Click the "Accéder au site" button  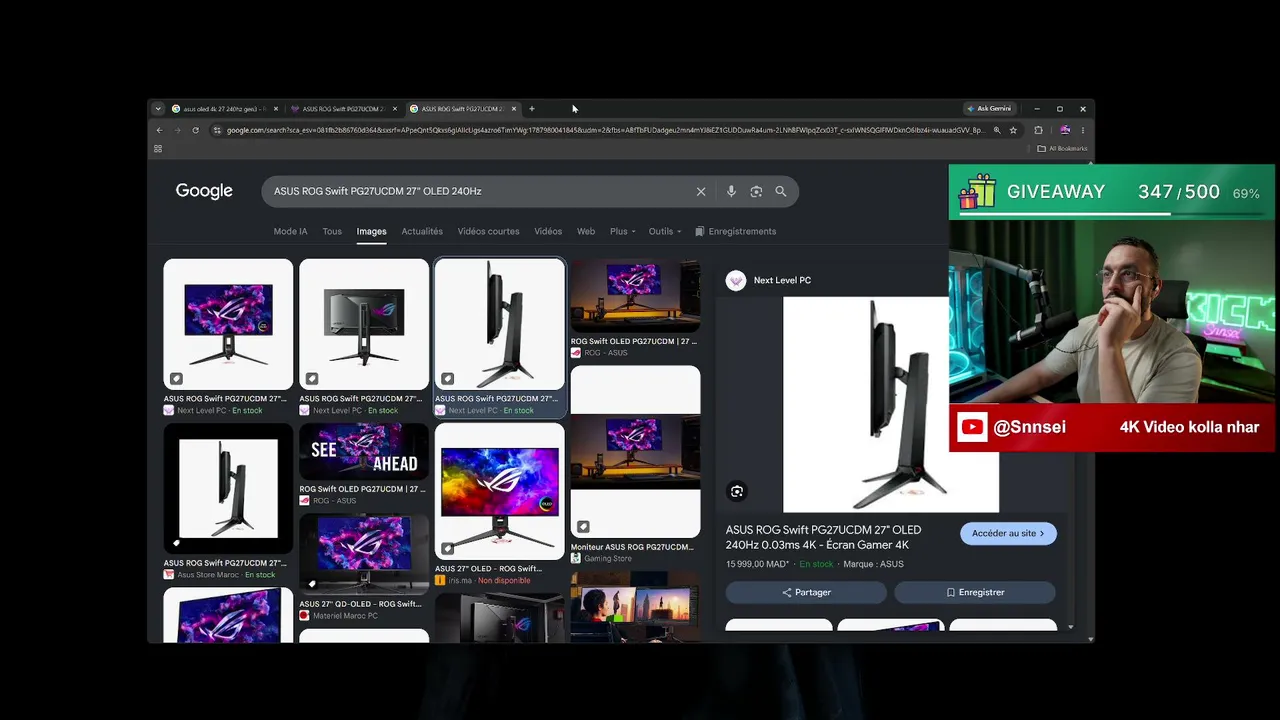coord(1008,533)
